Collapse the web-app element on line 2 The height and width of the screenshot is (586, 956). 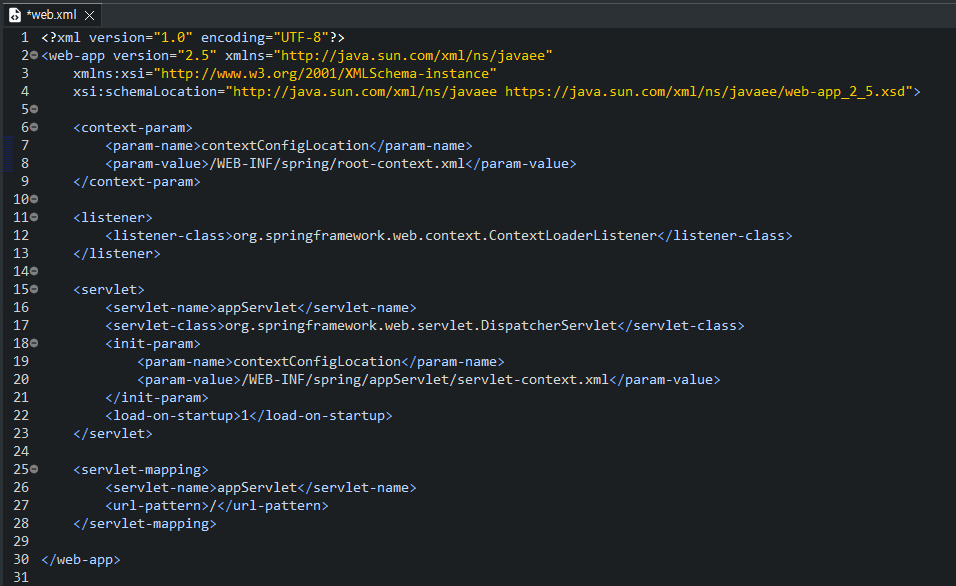click(34, 55)
